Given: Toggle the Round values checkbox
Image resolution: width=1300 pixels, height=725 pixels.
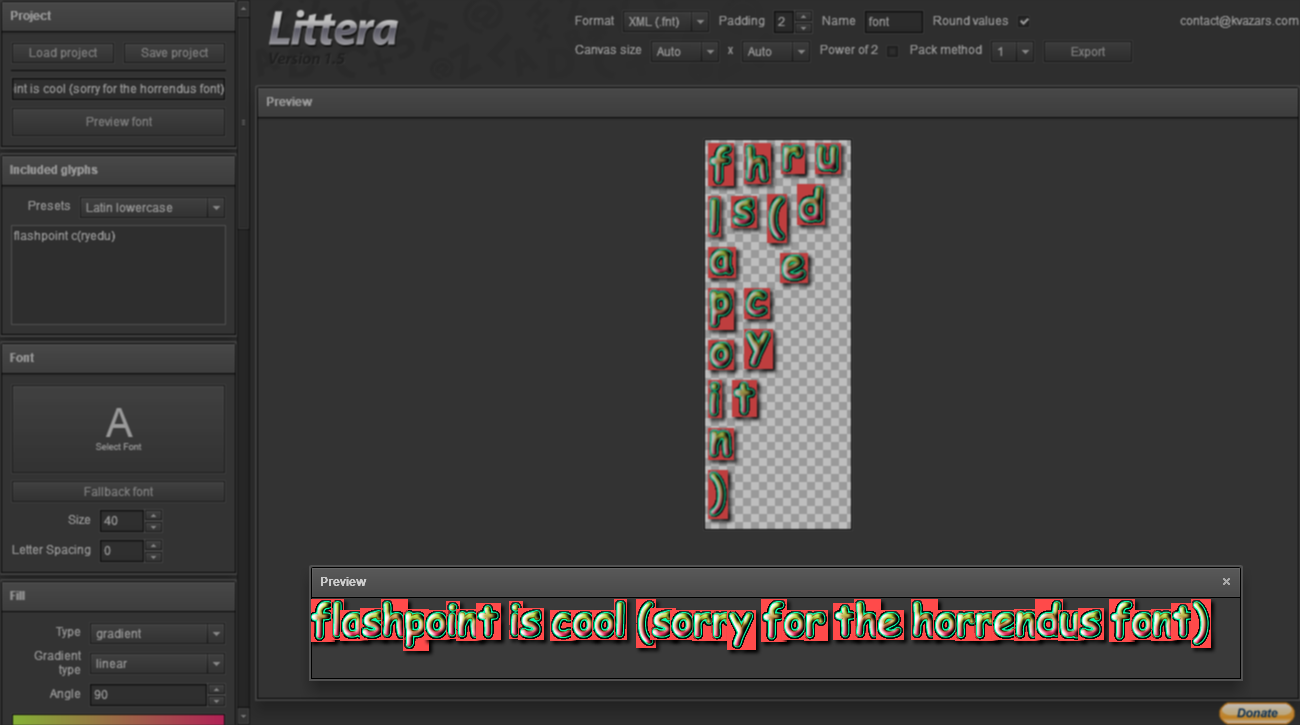Looking at the screenshot, I should pos(1024,21).
